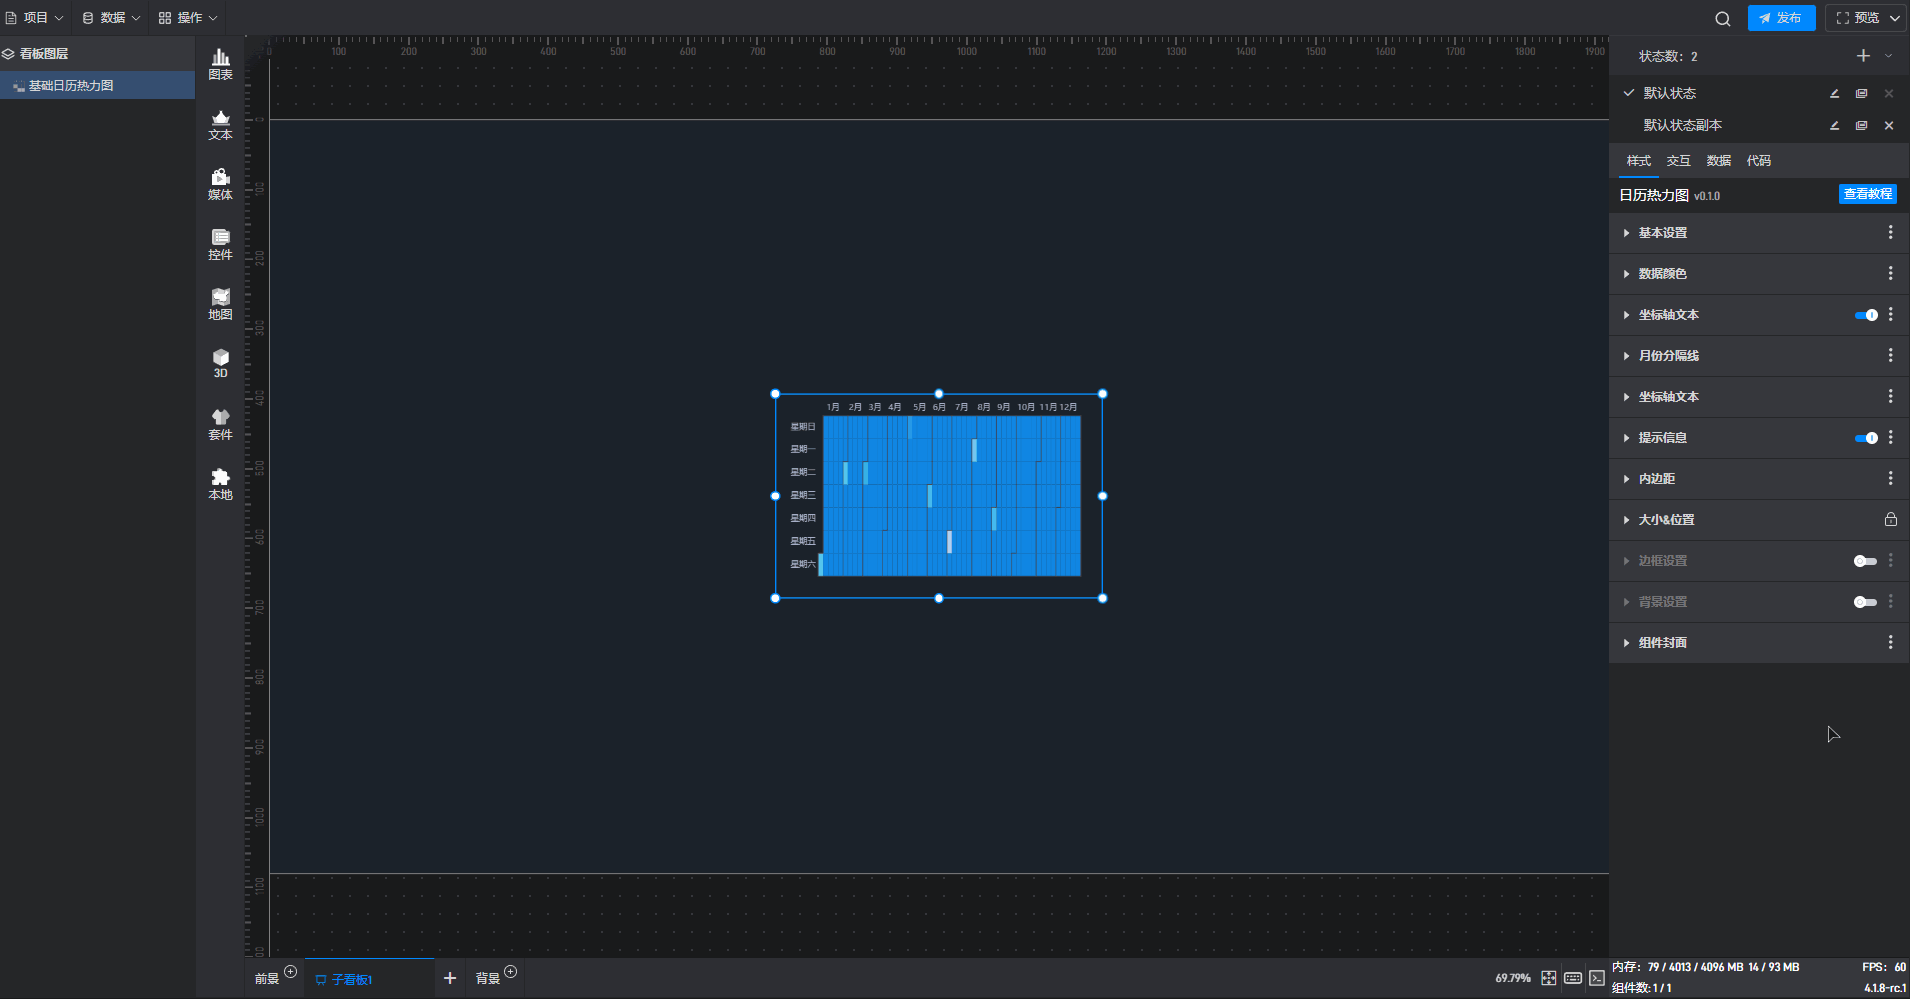Switch to the 代码 tab
Image resolution: width=1910 pixels, height=999 pixels.
click(x=1759, y=161)
